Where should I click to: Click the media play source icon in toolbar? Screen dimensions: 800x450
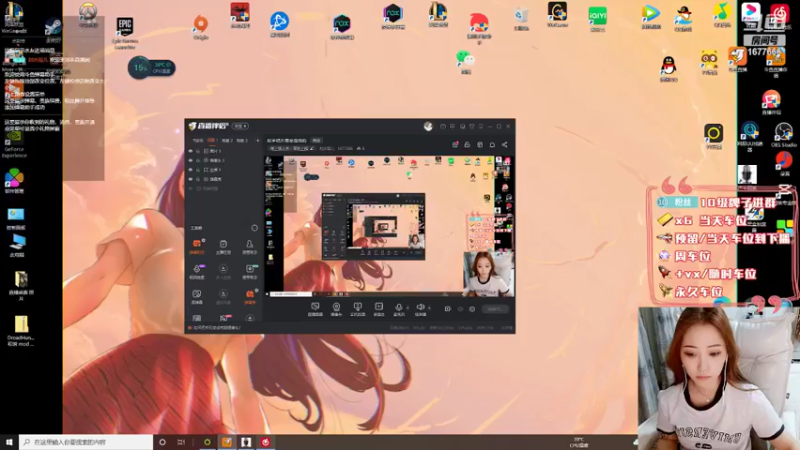379,309
